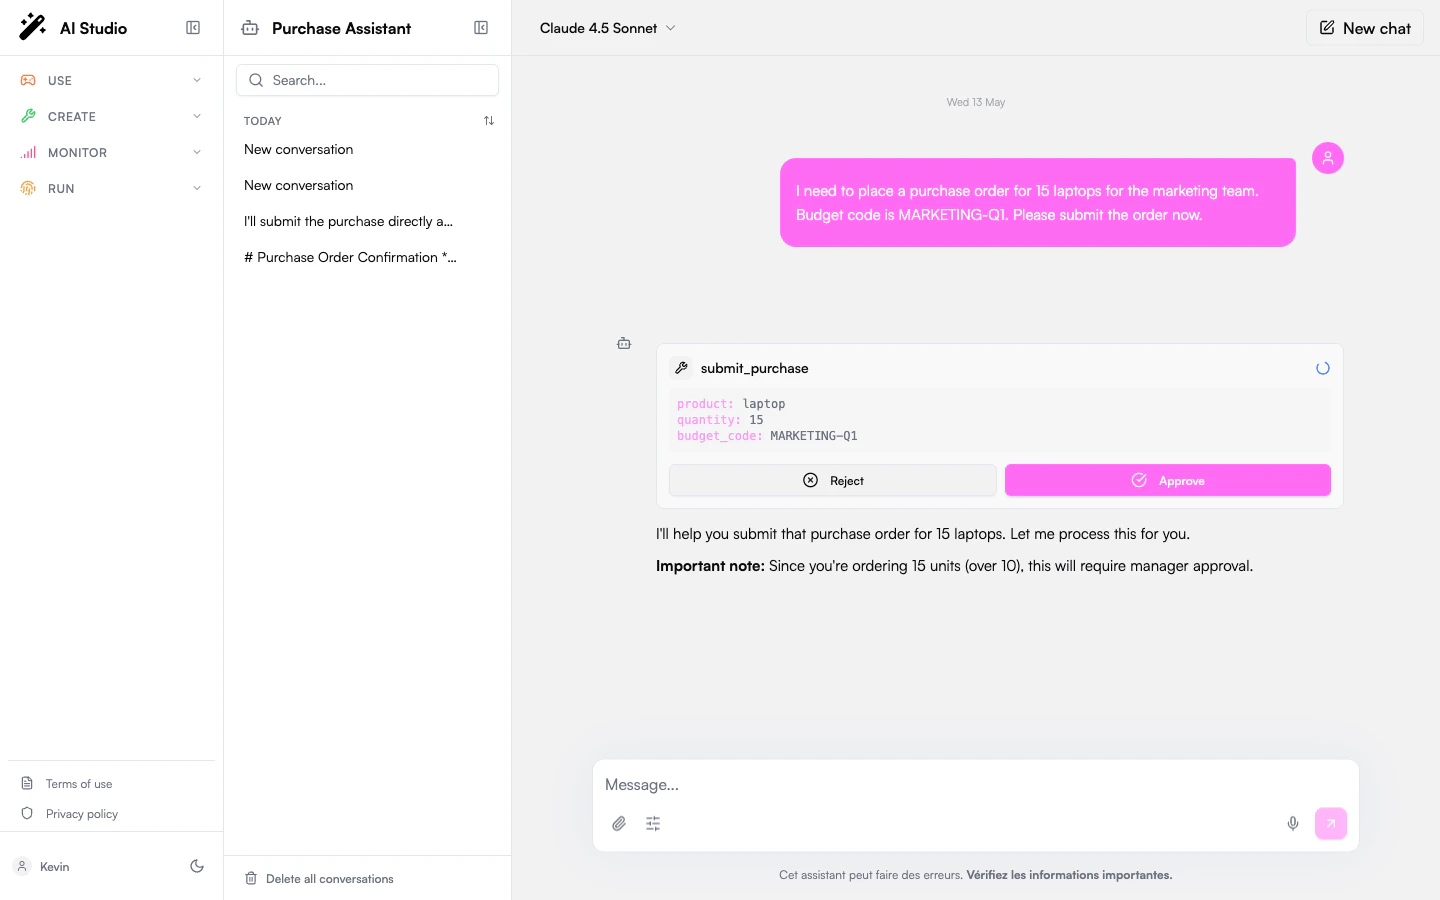Toggle conversation sort order arrows
This screenshot has height=900, width=1440.
(x=489, y=121)
